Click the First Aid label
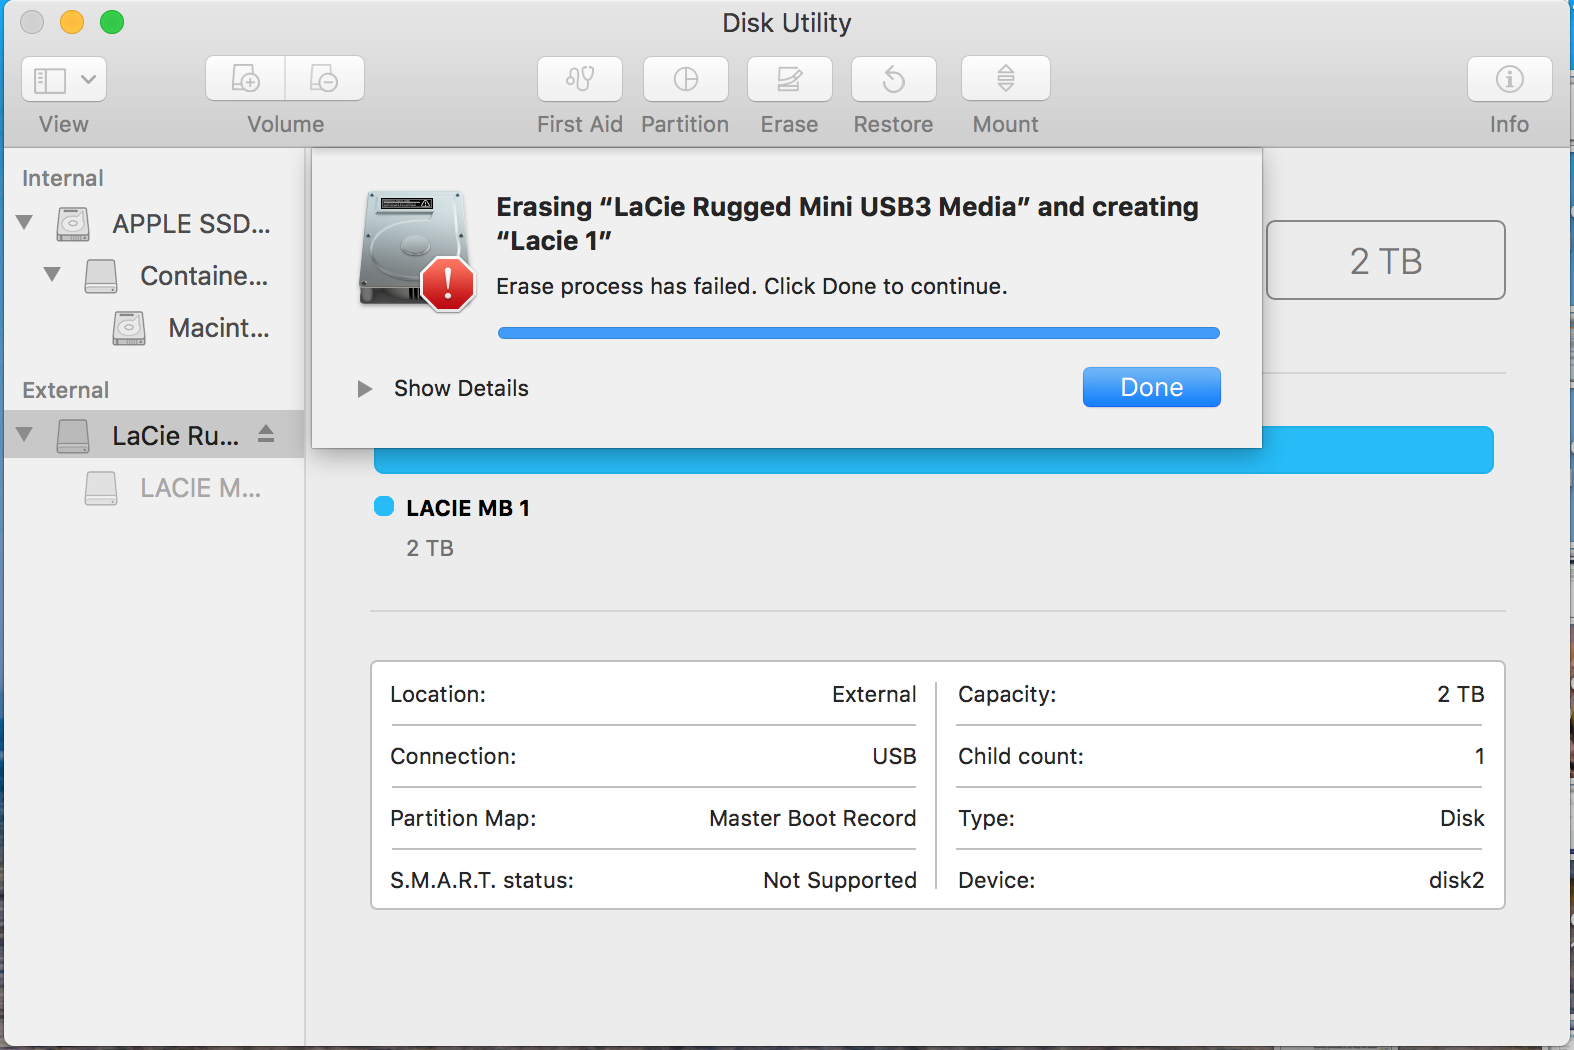 [x=580, y=124]
